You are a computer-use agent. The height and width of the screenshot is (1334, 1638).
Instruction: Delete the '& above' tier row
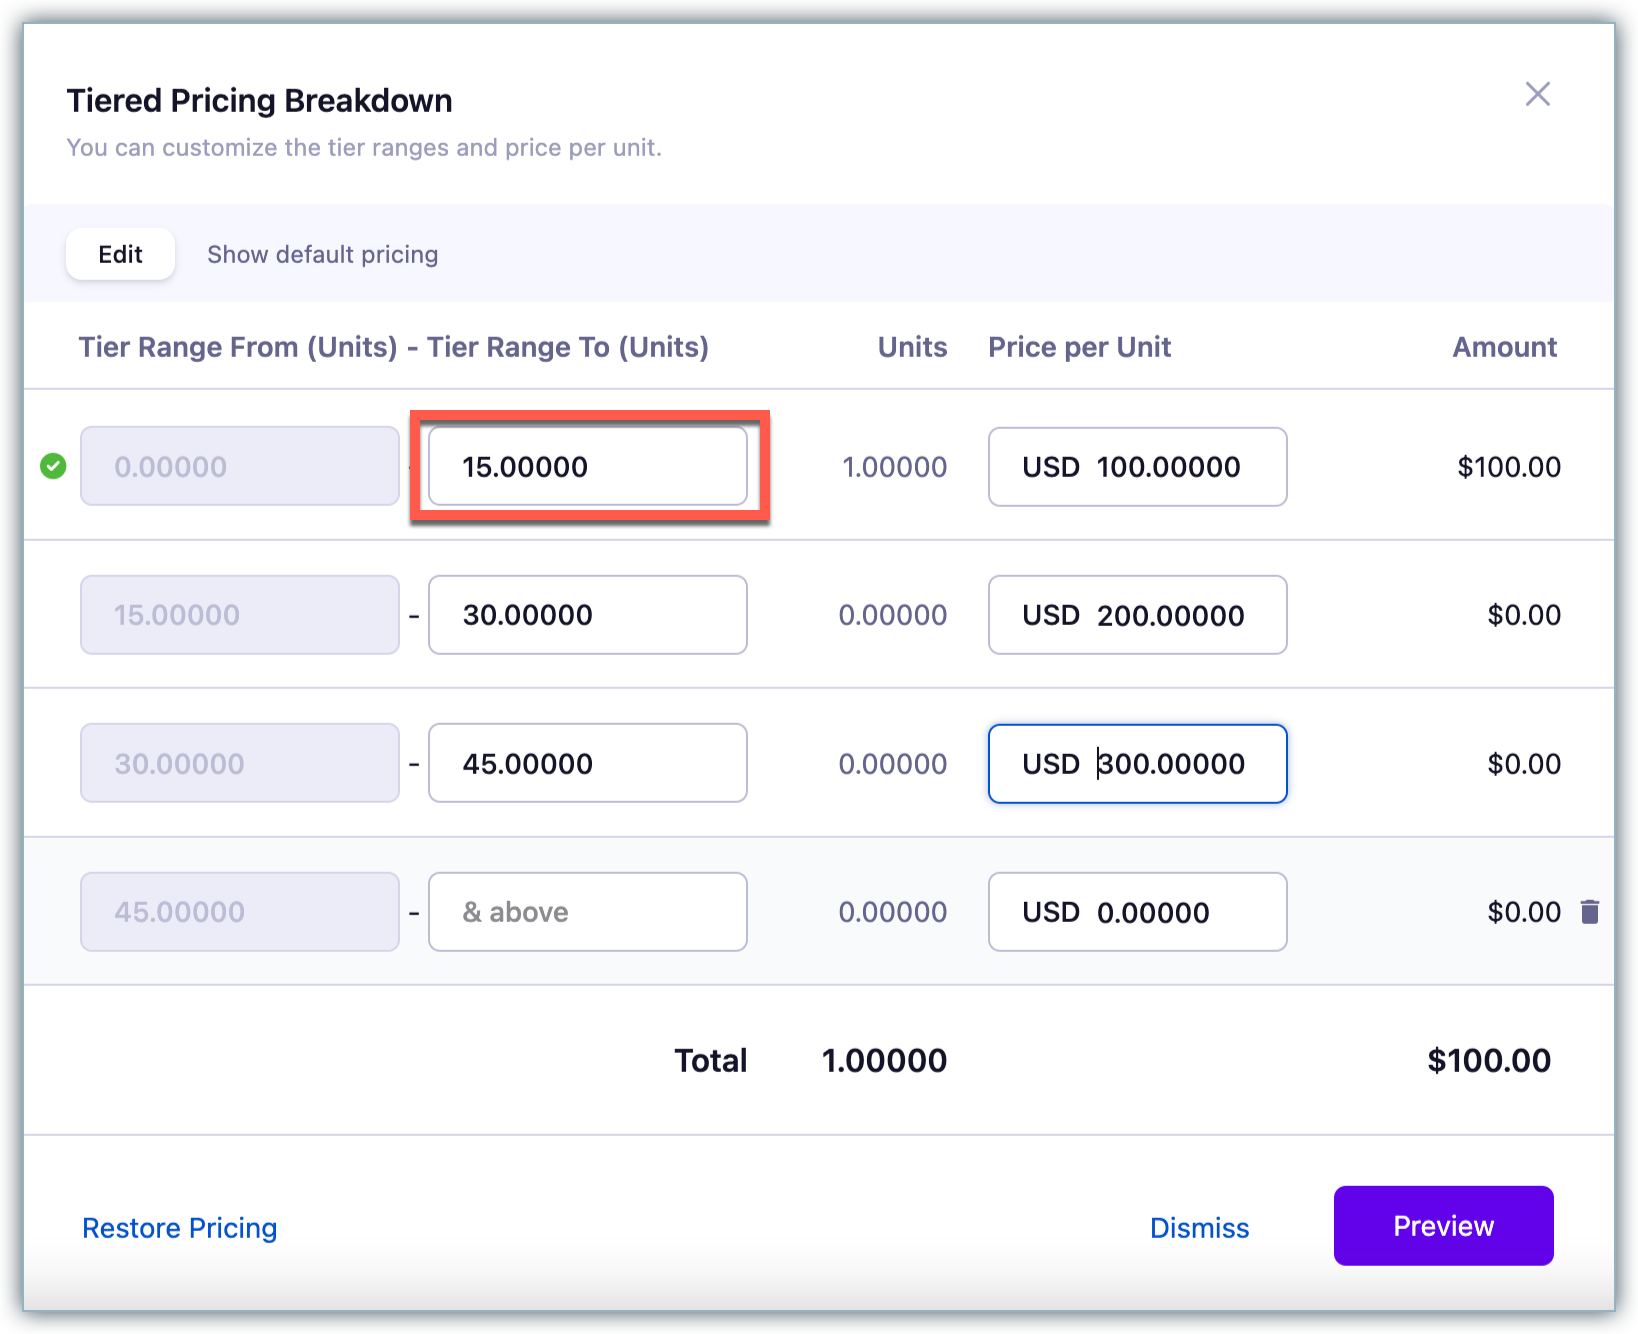tap(1589, 912)
